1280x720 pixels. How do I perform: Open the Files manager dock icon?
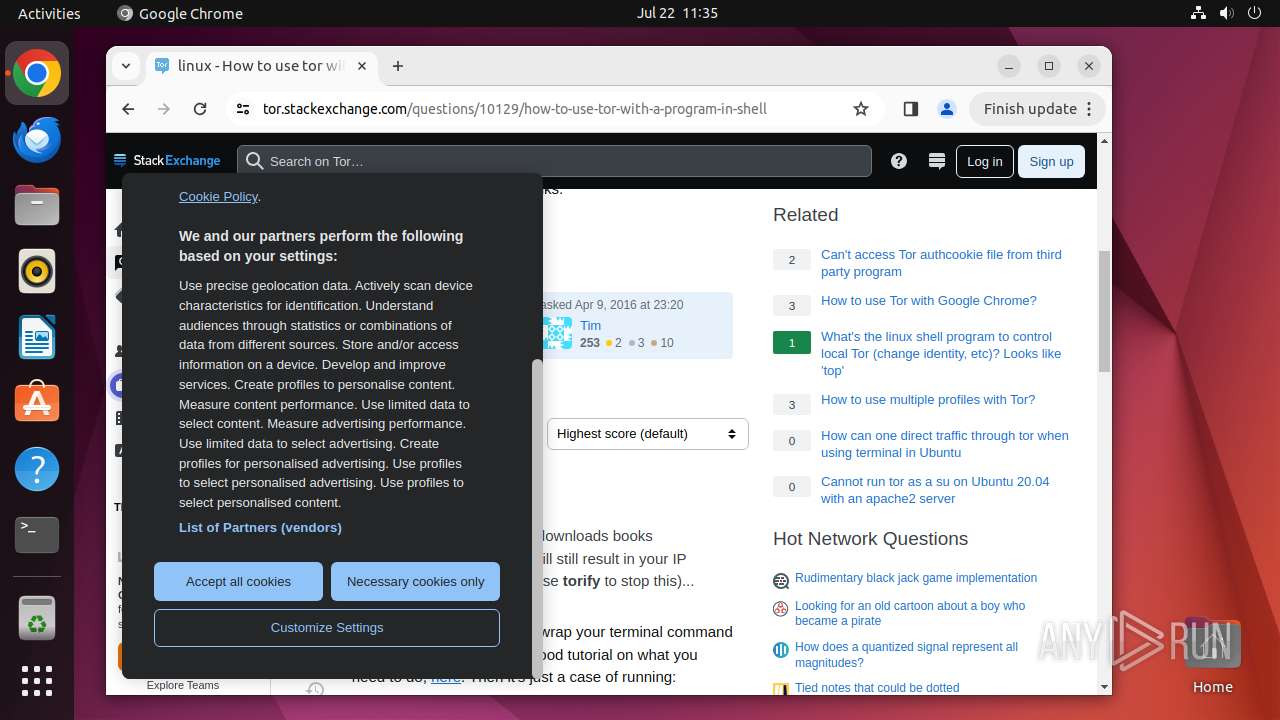point(37,205)
